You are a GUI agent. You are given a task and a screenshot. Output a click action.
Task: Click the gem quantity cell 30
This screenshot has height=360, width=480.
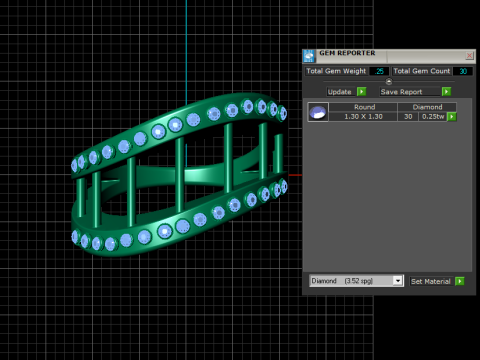(408, 117)
